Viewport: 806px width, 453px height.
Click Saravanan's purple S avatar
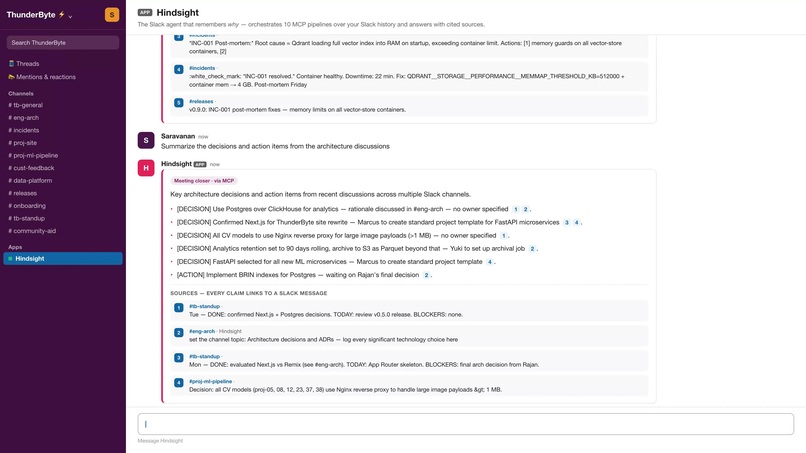146,140
